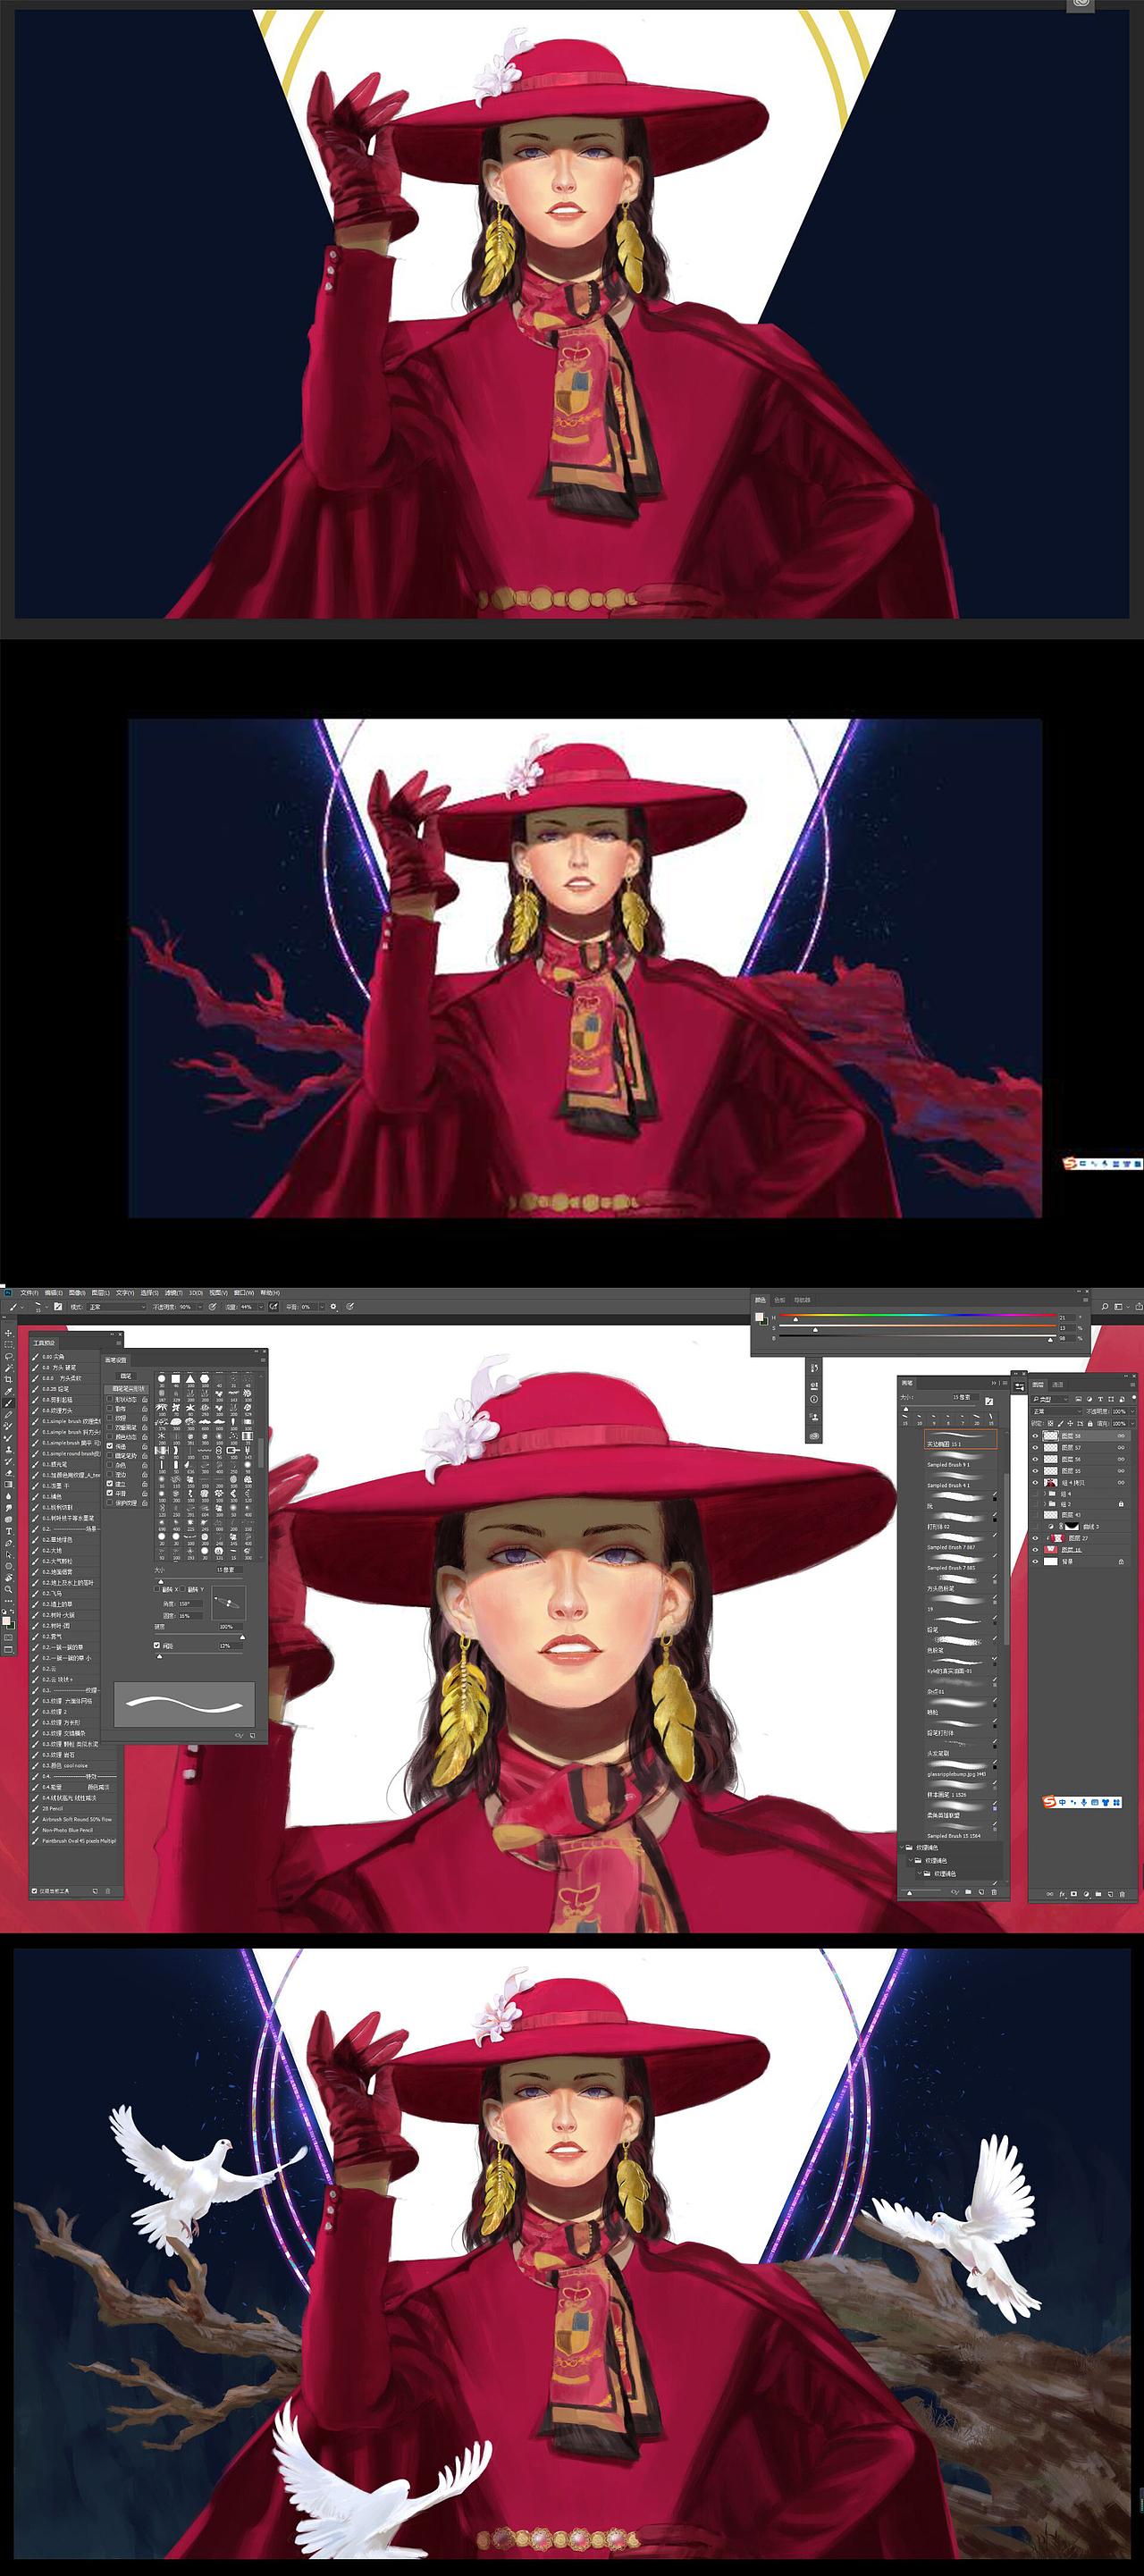Click the hue H slider in Color panel
This screenshot has height=2576, width=1144.
[918, 1316]
